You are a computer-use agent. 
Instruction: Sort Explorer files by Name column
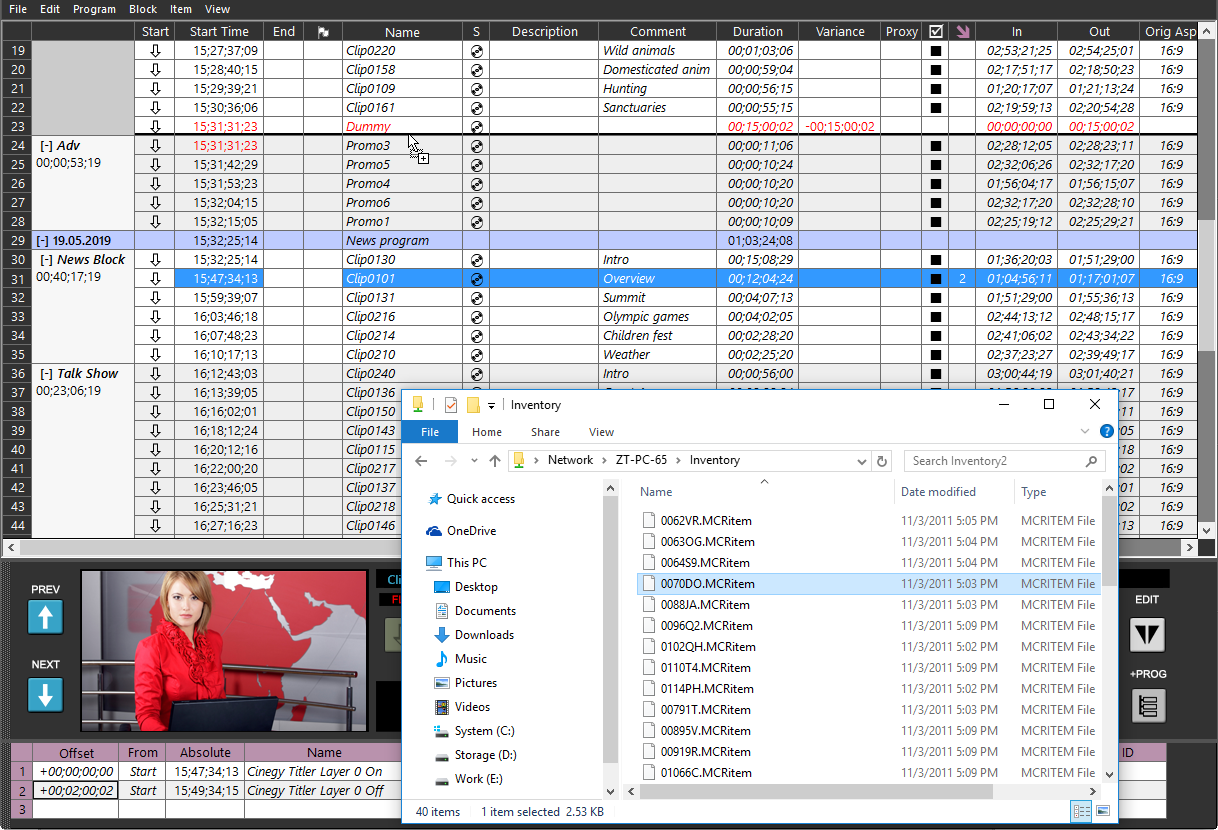click(x=656, y=492)
